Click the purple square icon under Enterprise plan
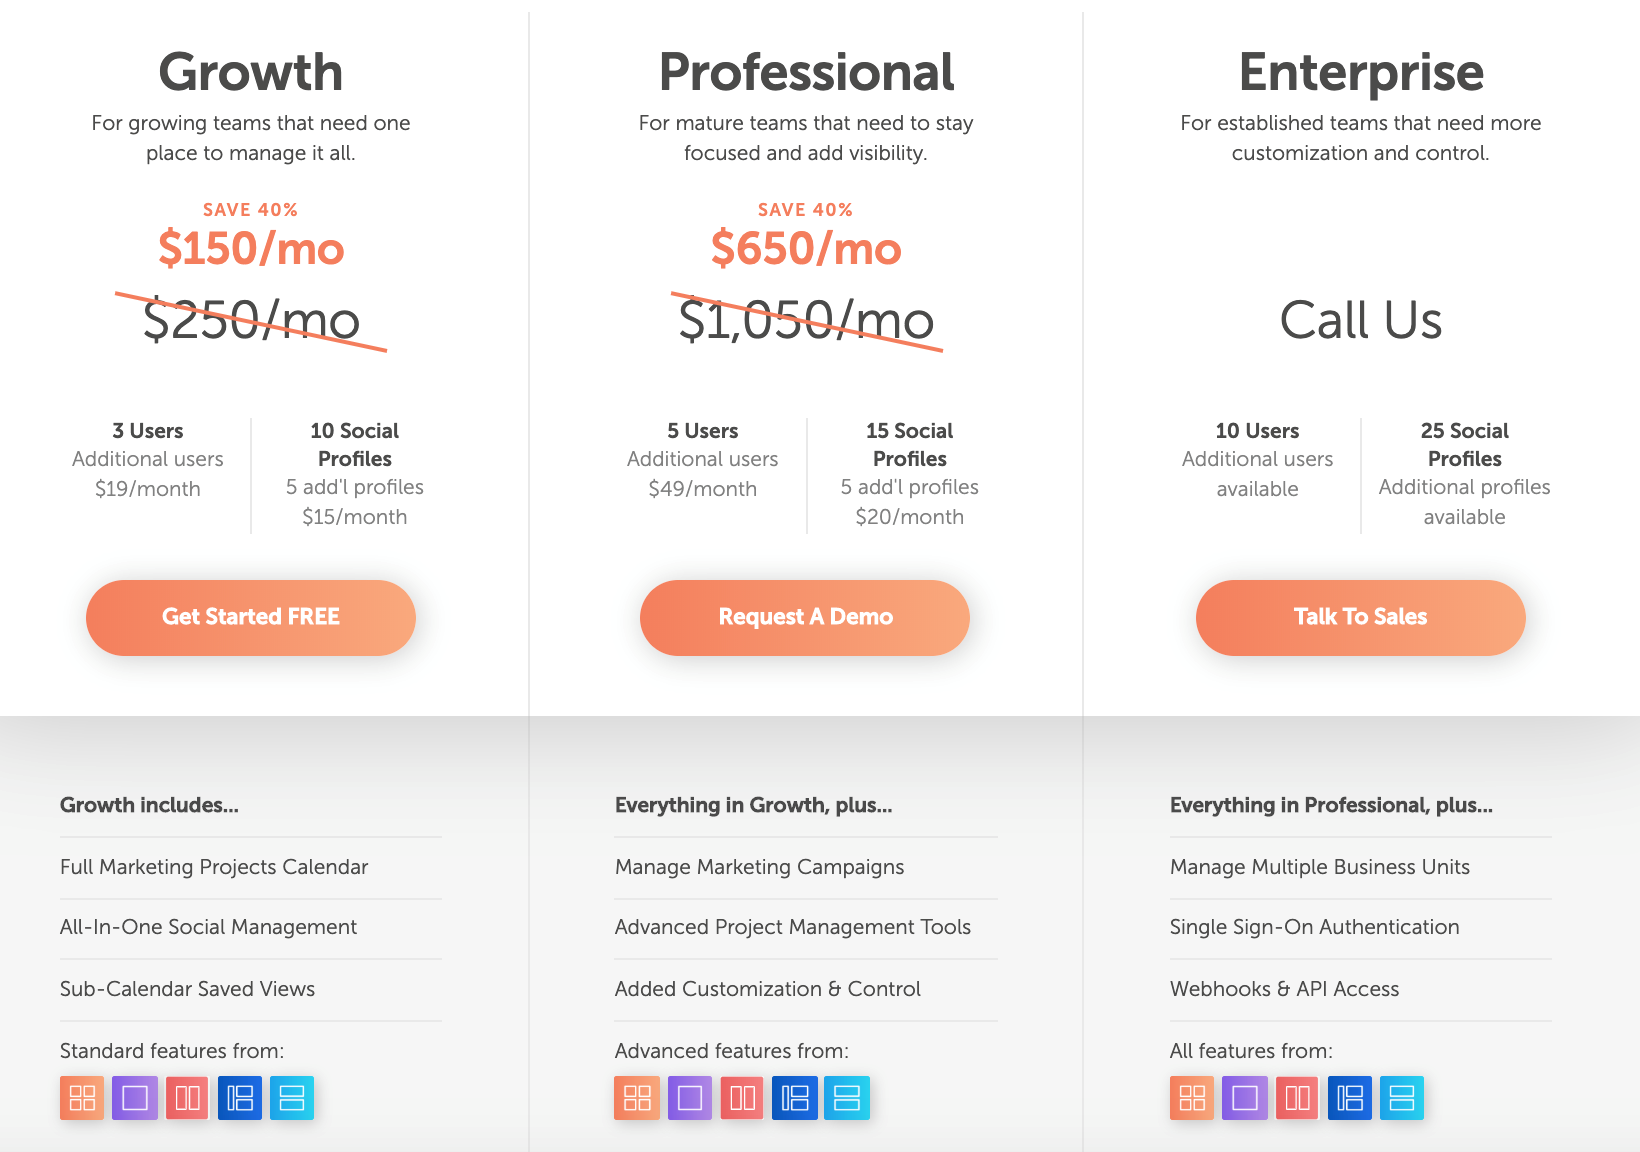The height and width of the screenshot is (1152, 1640). coord(1244,1097)
